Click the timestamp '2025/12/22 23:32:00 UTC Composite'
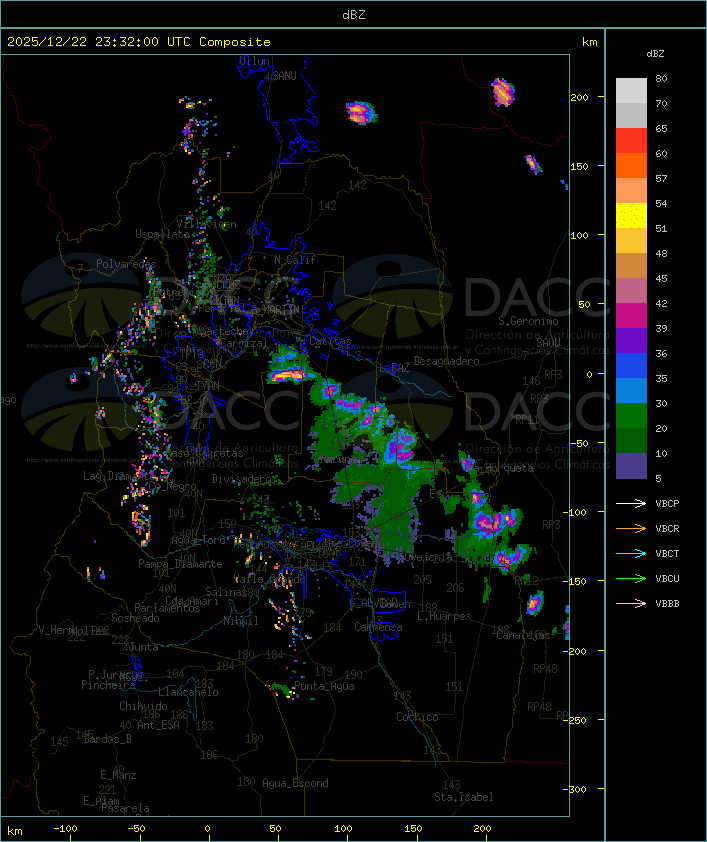Image resolution: width=707 pixels, height=842 pixels. 139,42
